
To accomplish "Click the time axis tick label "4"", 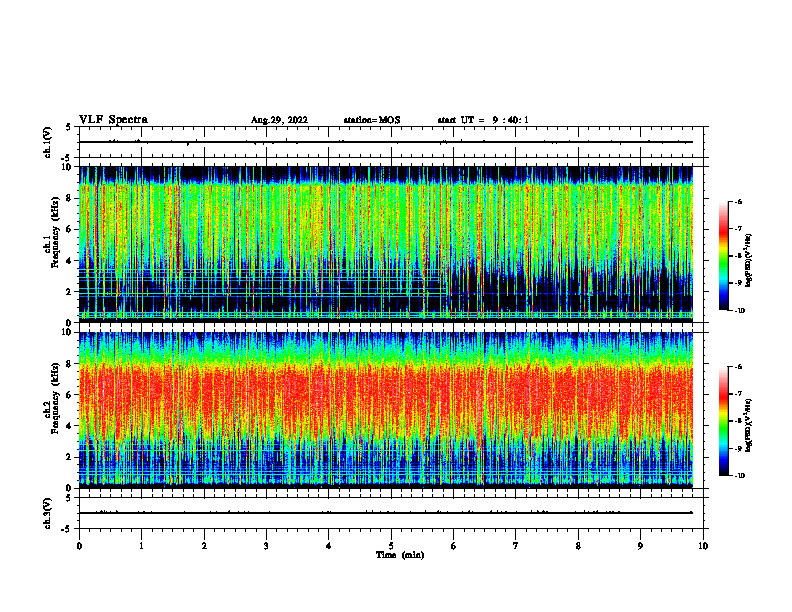I will click(x=329, y=546).
